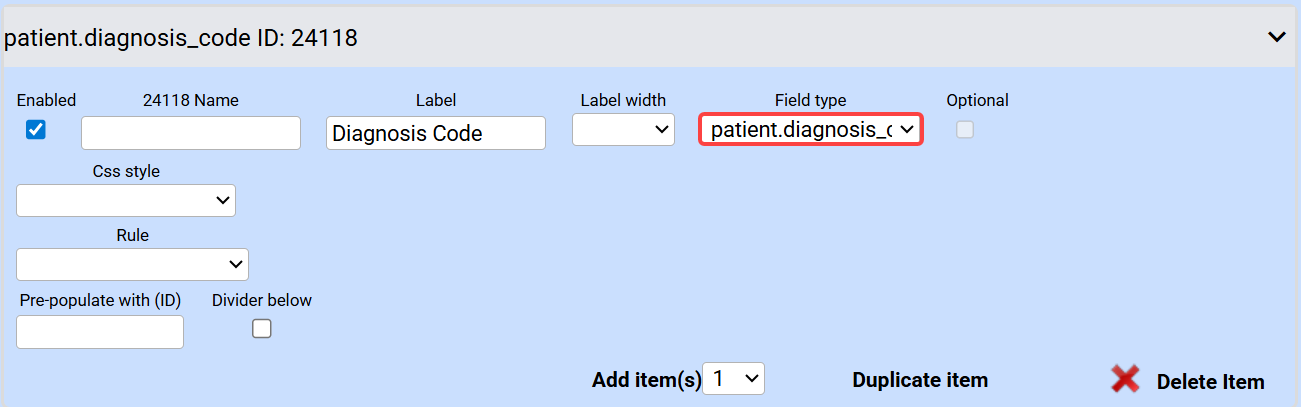Click the Delete Item text
1301x407 pixels.
1210,382
